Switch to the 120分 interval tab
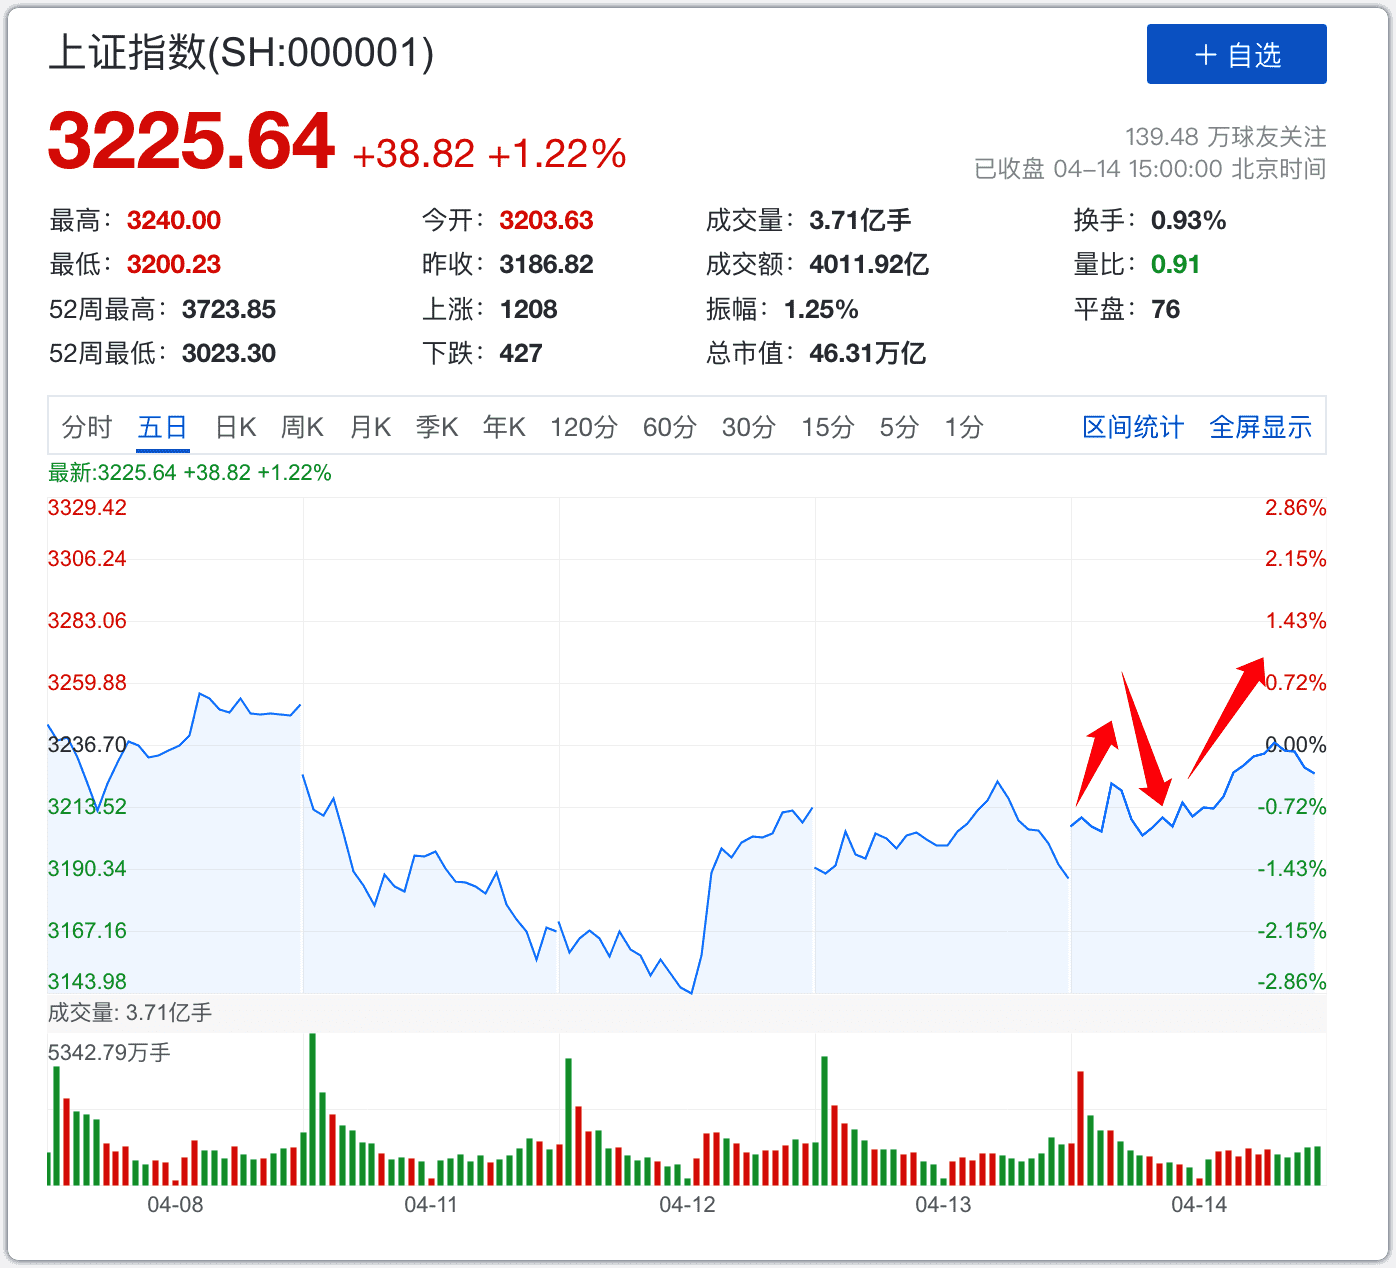 click(x=584, y=428)
